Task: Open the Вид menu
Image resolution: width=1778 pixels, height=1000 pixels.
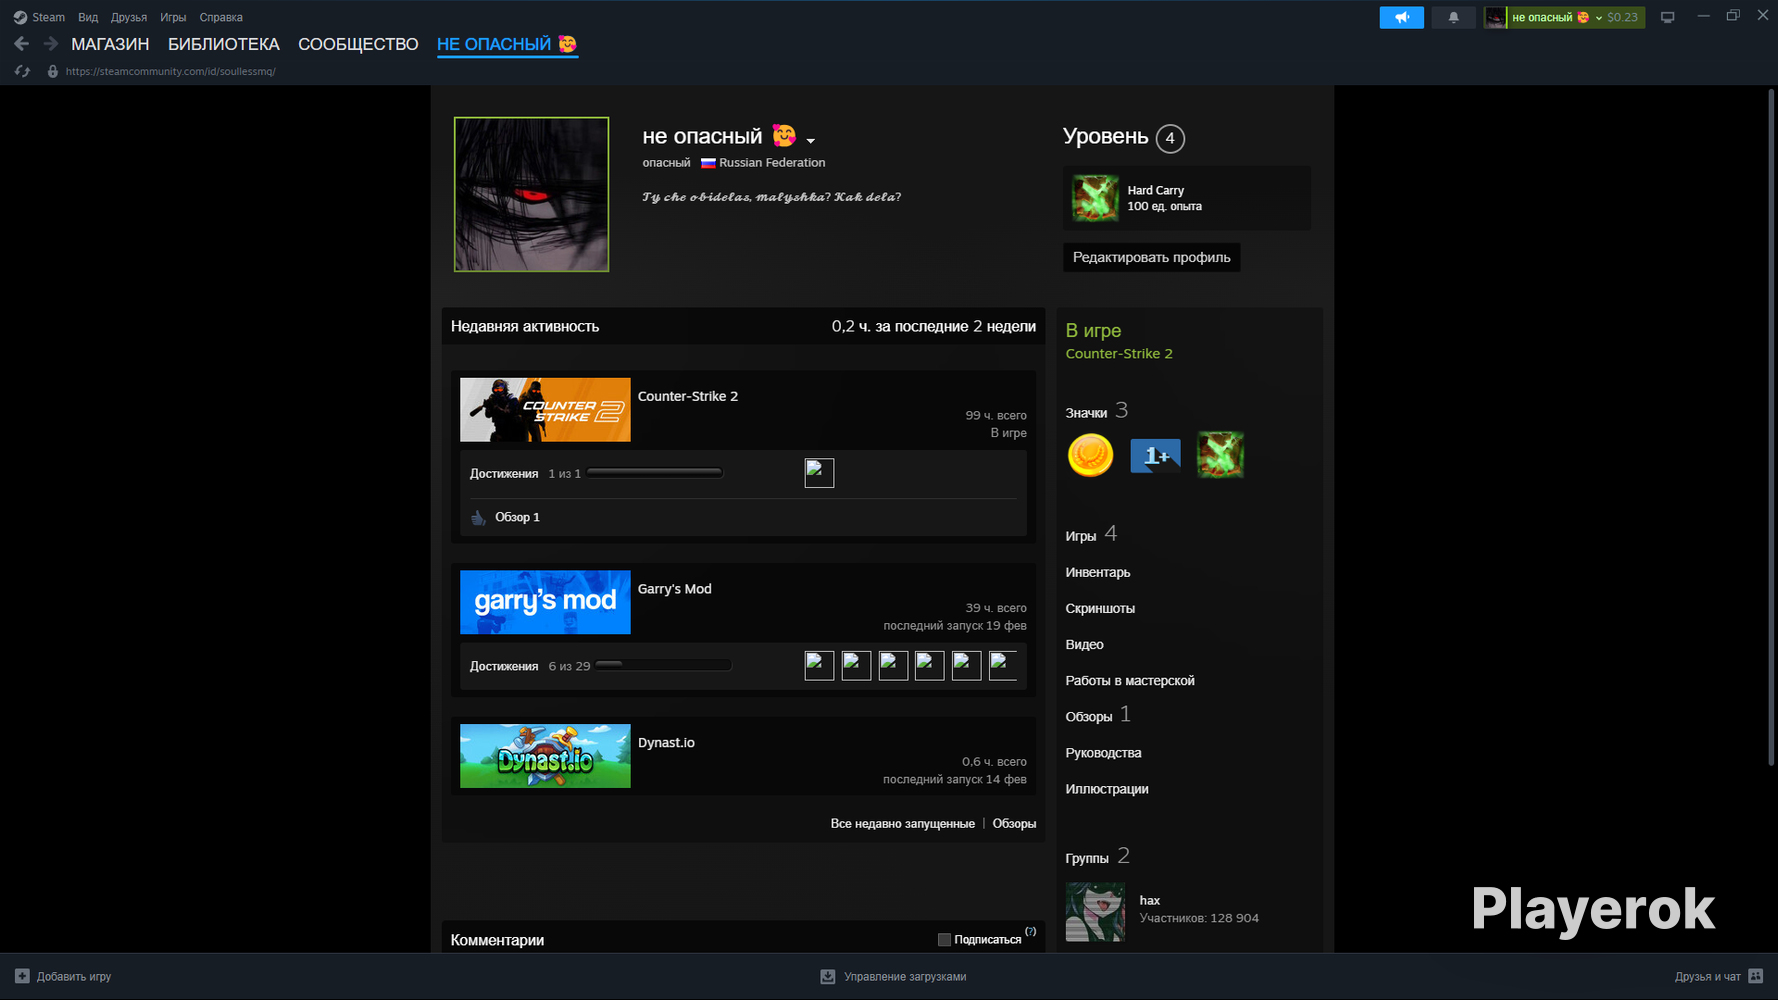Action: 88,17
